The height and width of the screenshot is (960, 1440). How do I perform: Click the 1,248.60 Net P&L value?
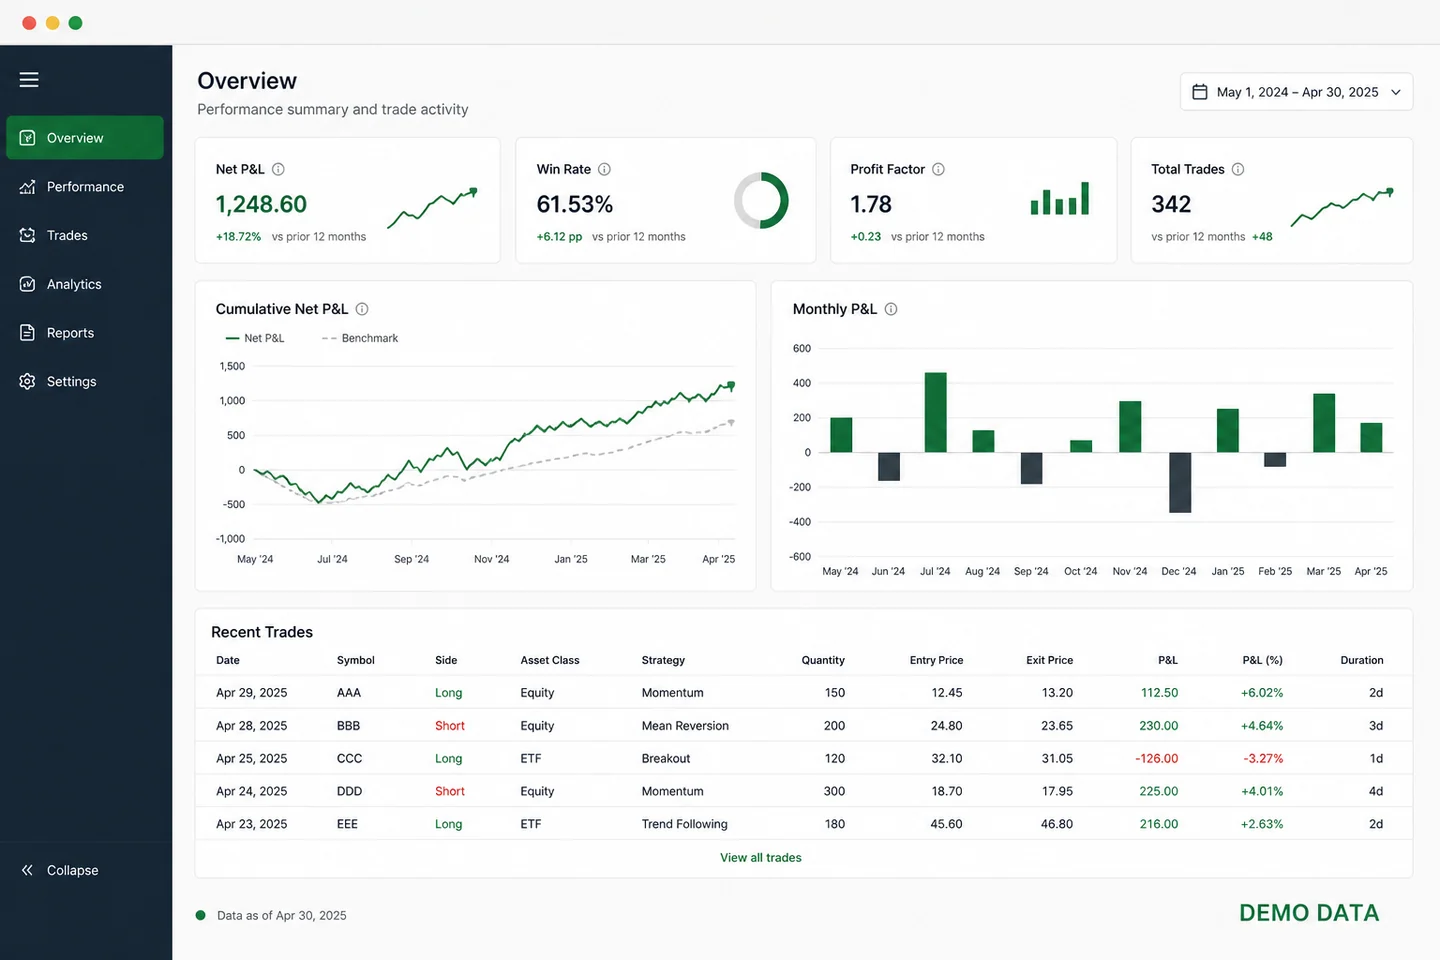[261, 204]
